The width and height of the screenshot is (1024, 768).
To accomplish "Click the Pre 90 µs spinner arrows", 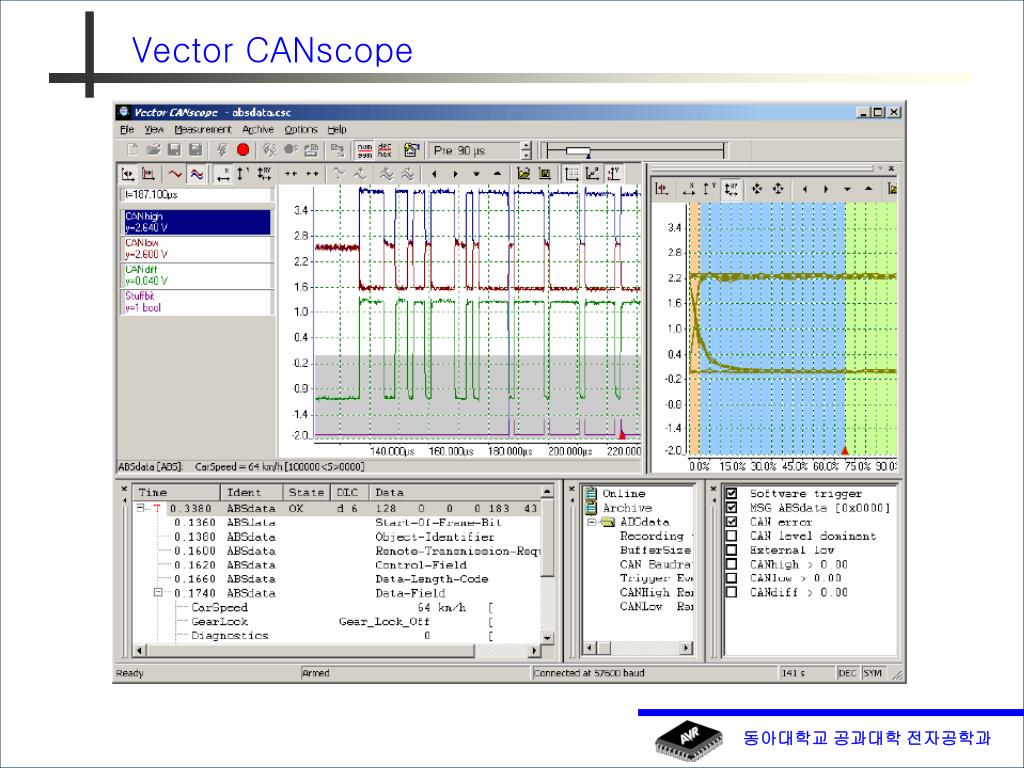I will [x=526, y=151].
